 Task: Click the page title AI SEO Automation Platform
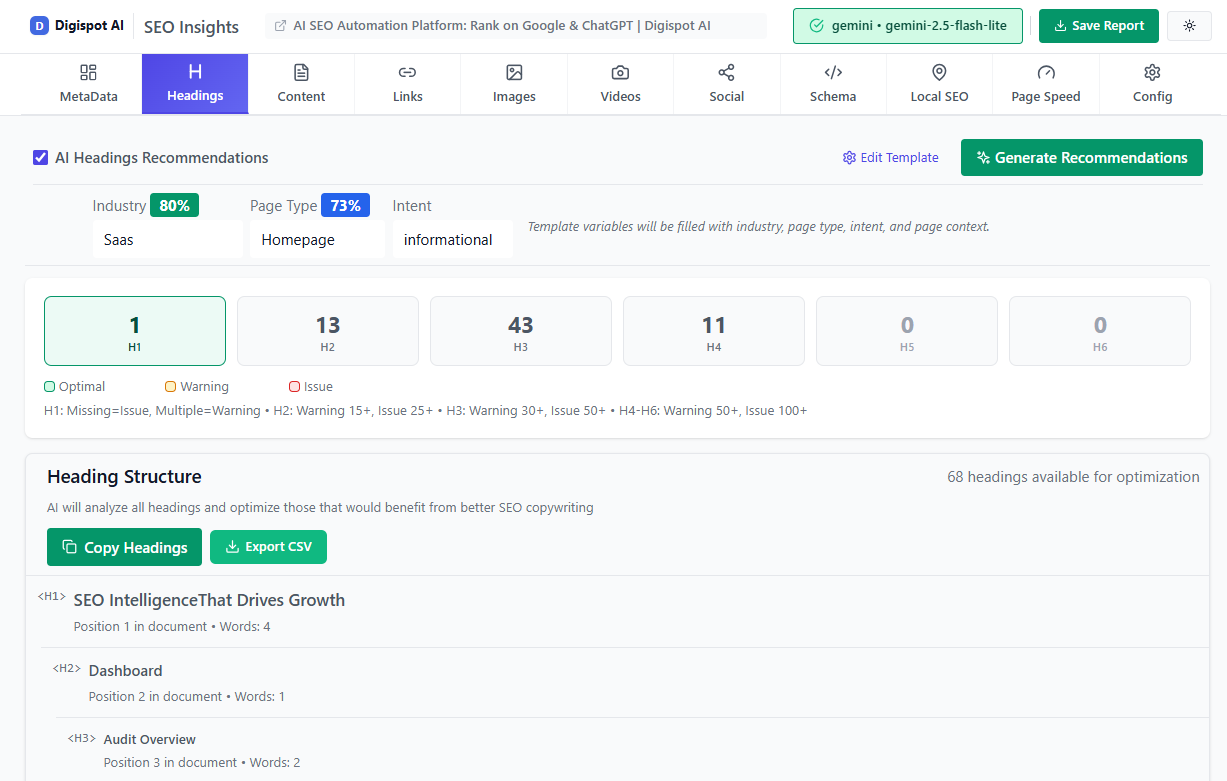tap(502, 26)
